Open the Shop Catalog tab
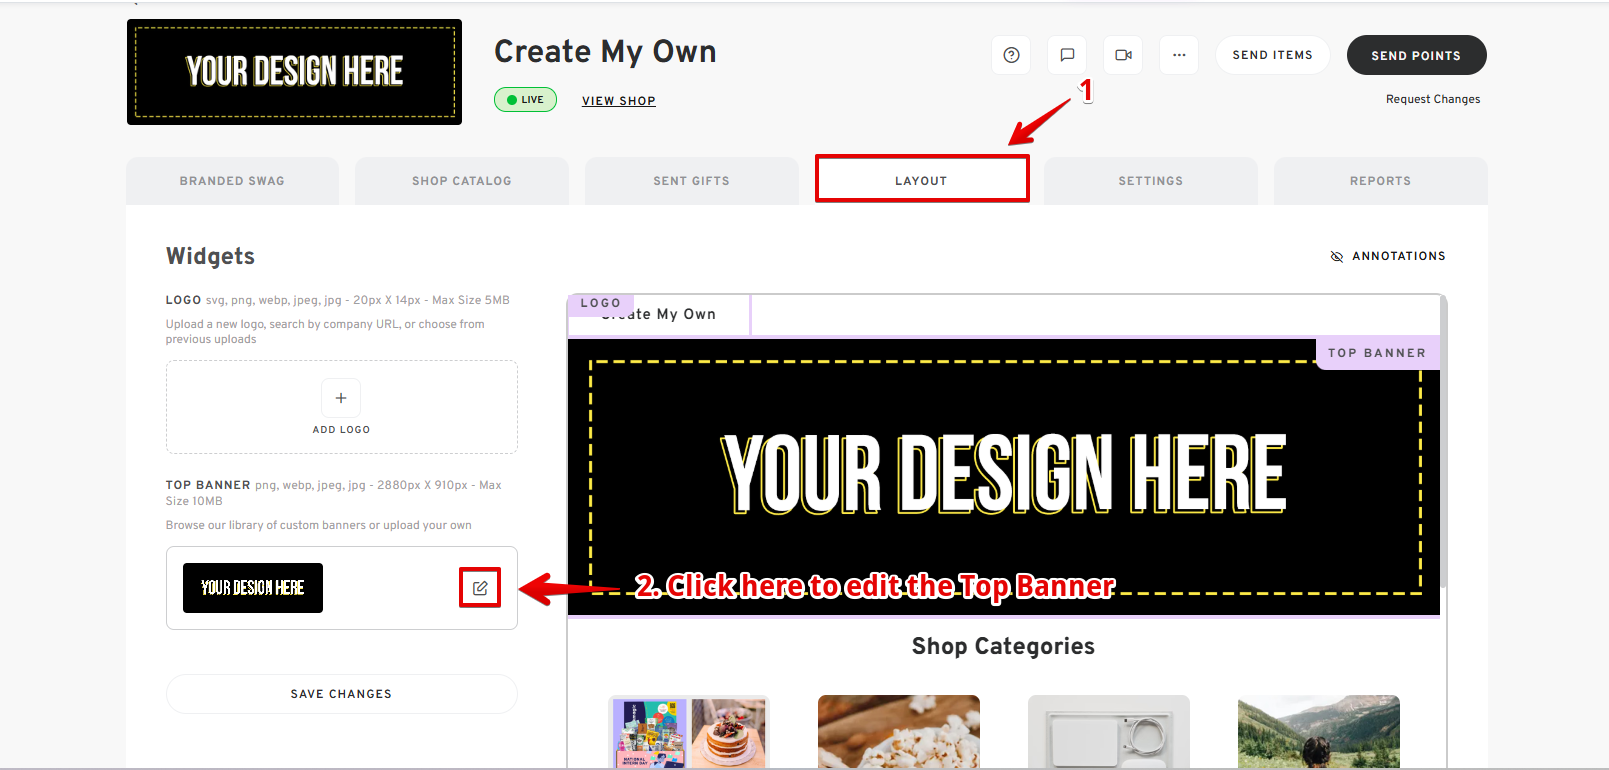This screenshot has width=1609, height=770. [x=462, y=181]
